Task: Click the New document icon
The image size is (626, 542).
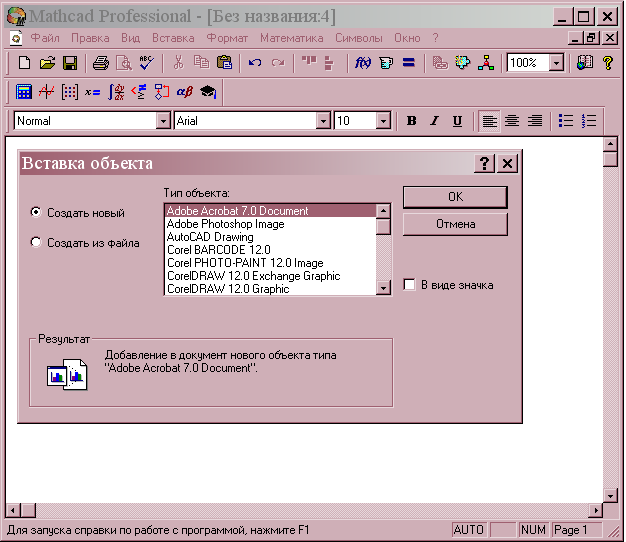Action: [x=24, y=63]
